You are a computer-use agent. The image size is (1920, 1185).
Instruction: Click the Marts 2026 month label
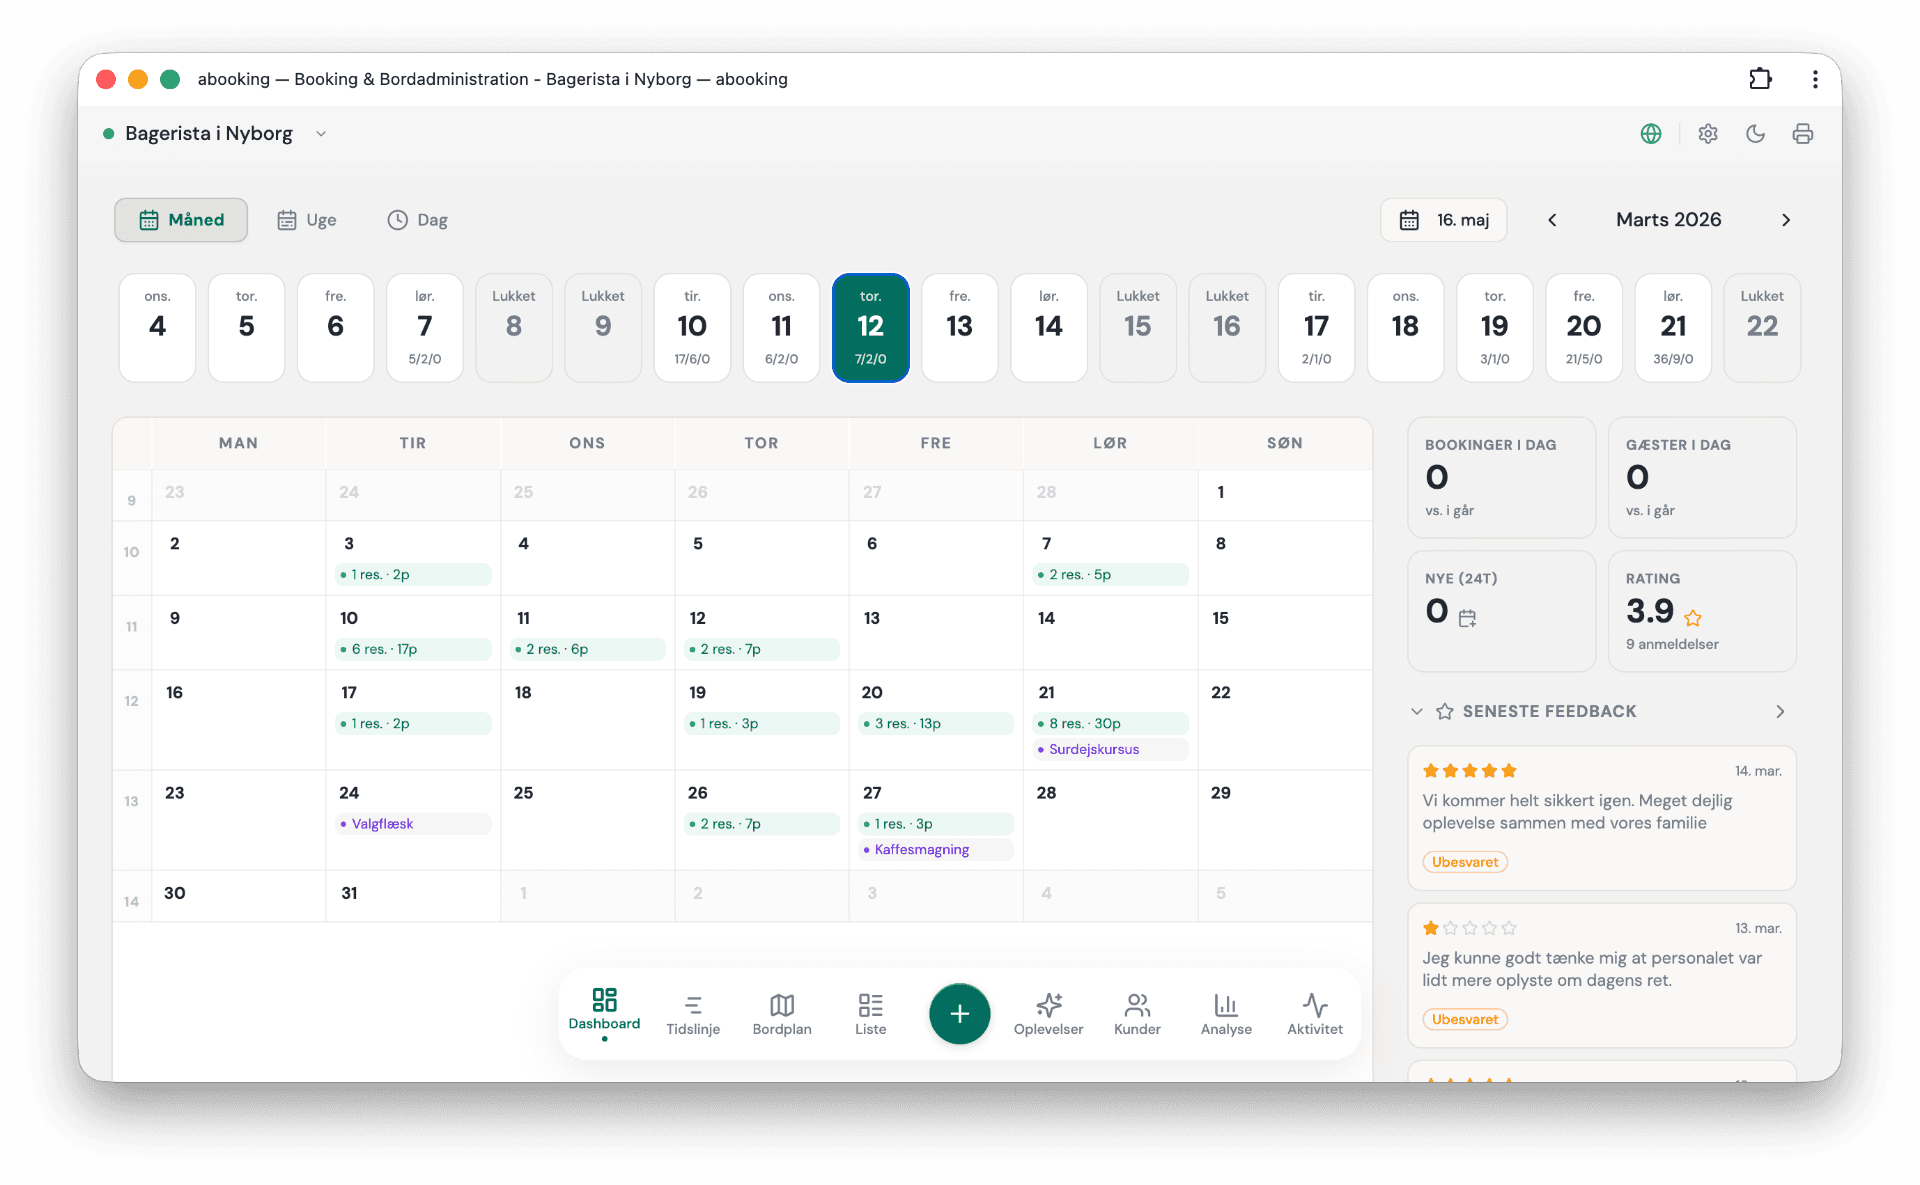1668,220
